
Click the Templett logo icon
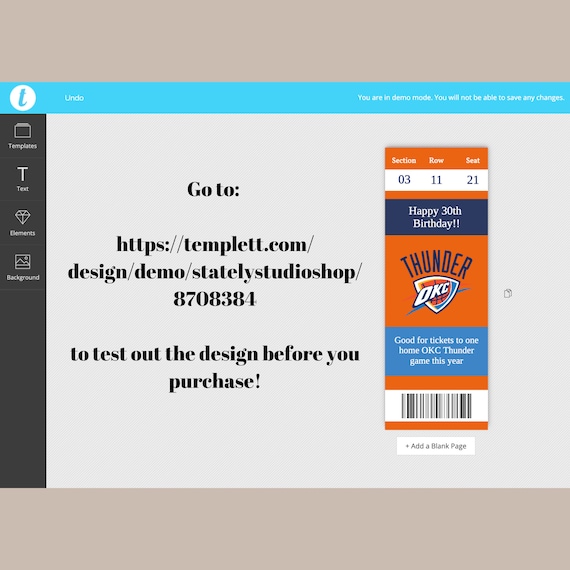click(x=23, y=97)
